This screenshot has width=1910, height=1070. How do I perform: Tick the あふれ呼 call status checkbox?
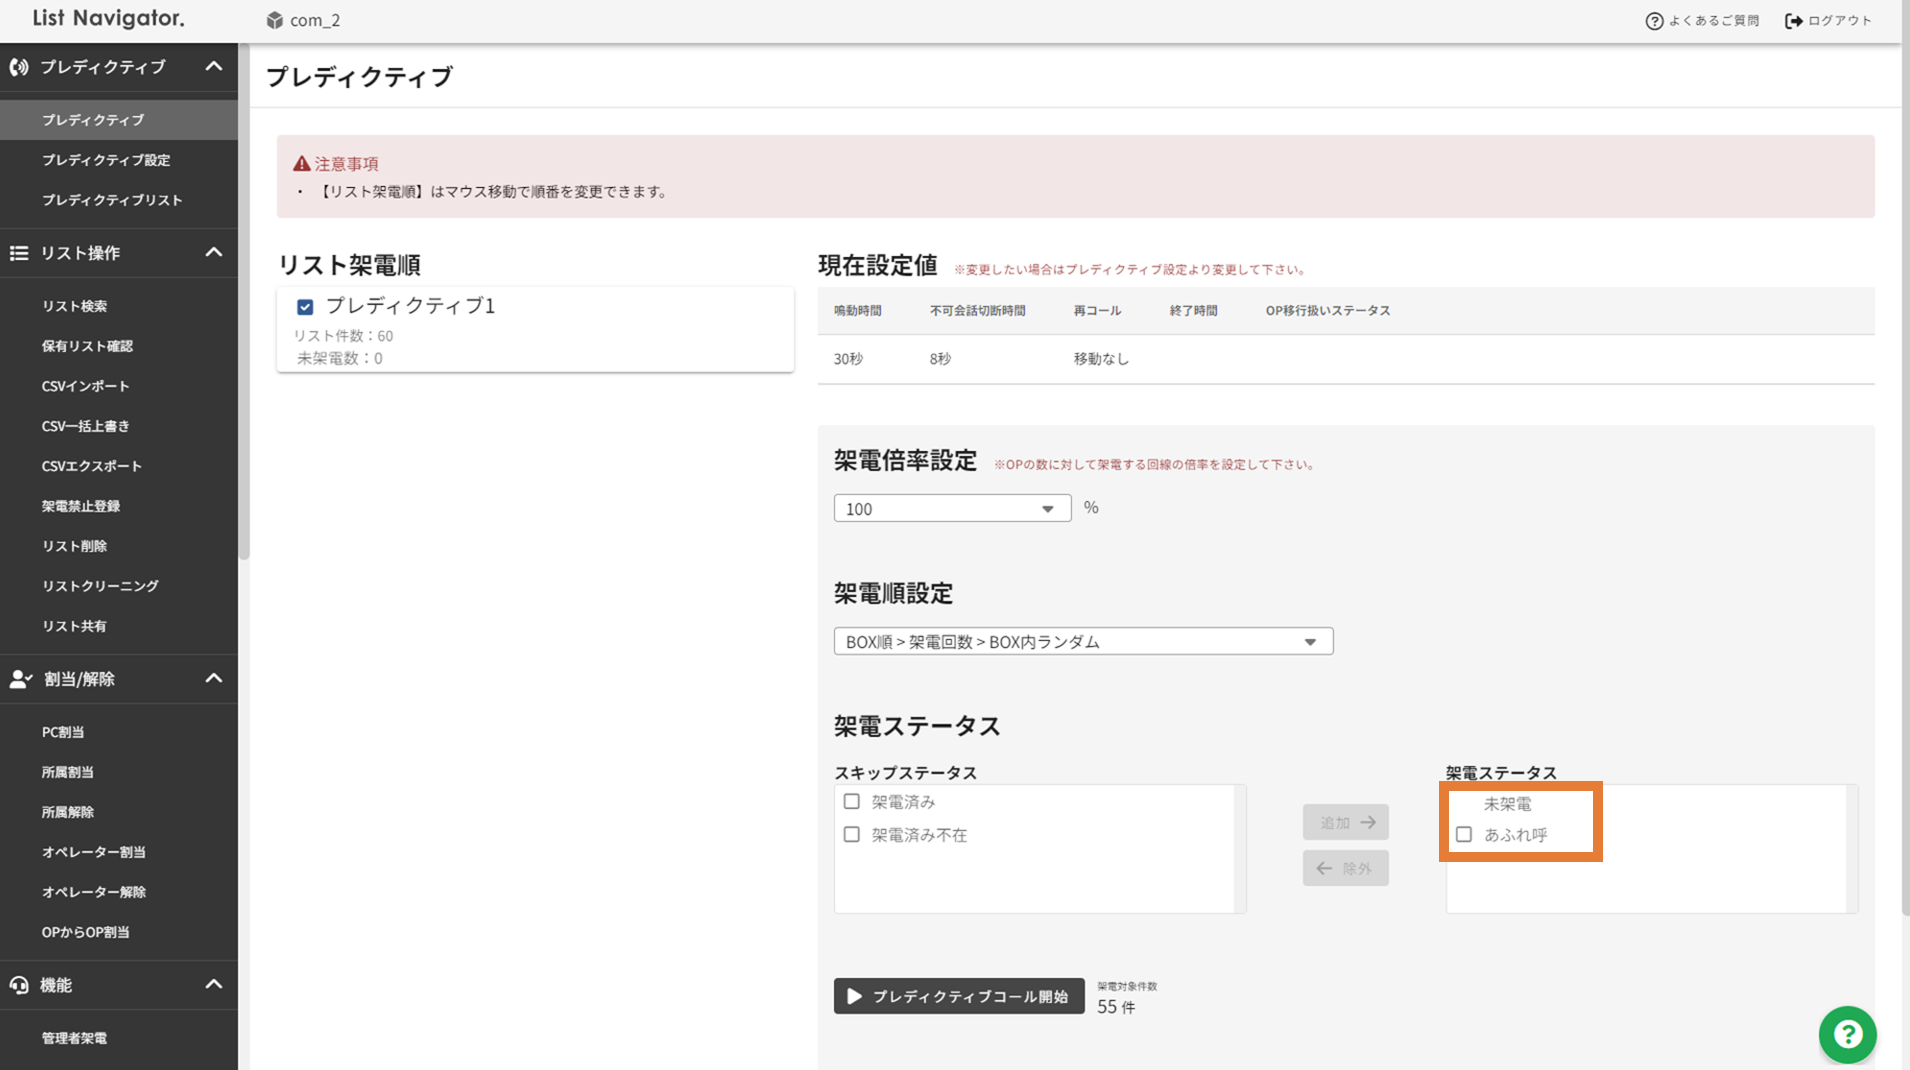coord(1464,834)
